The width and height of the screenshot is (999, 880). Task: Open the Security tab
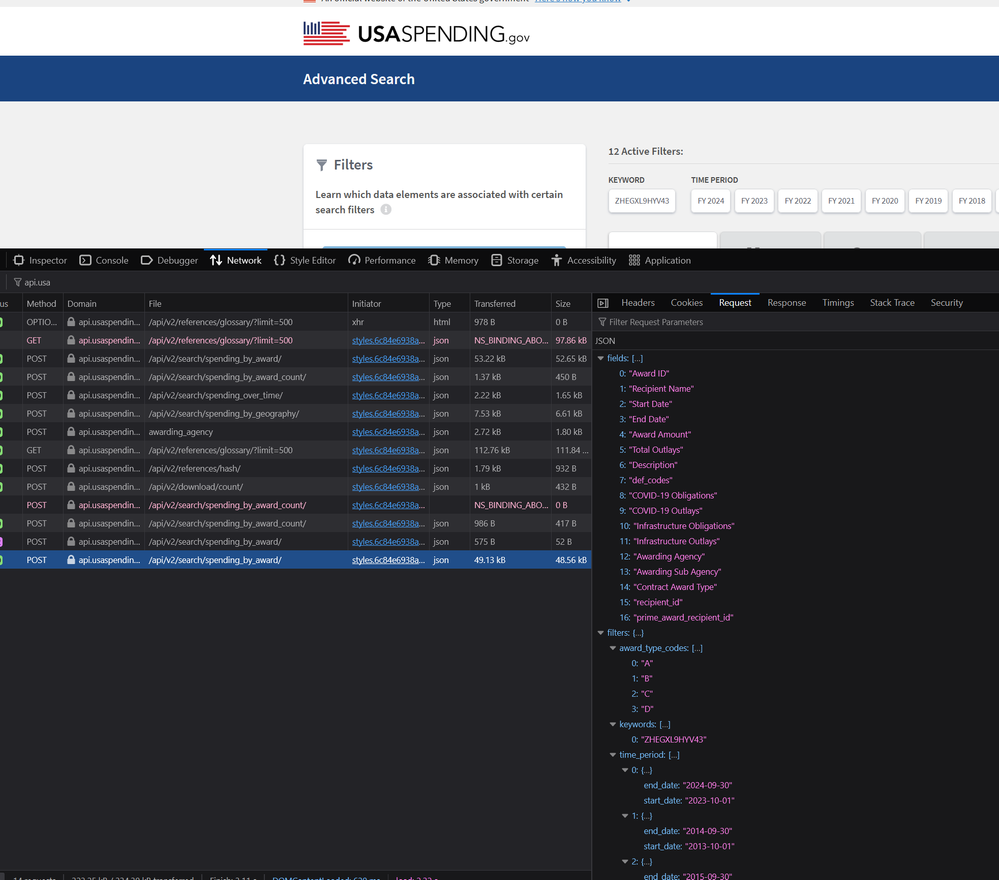(947, 303)
